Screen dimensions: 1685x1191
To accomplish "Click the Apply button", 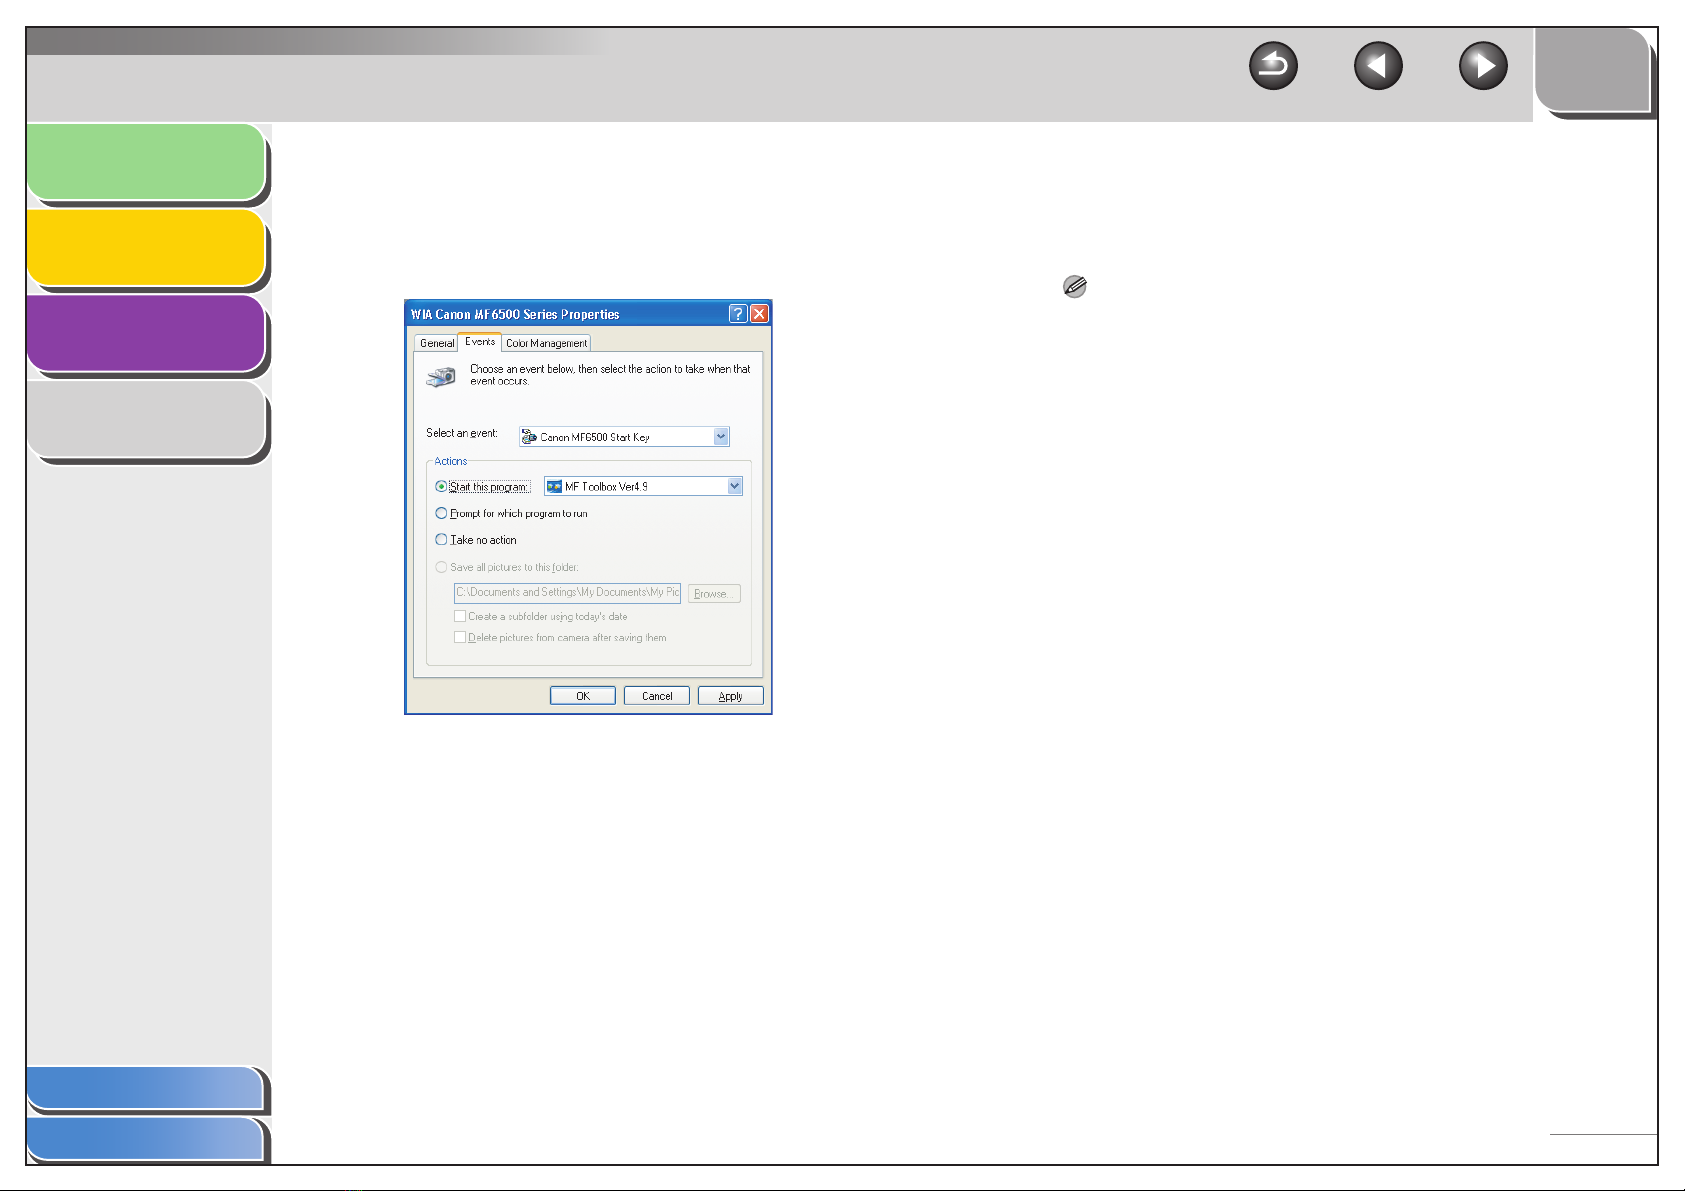I will pos(731,696).
